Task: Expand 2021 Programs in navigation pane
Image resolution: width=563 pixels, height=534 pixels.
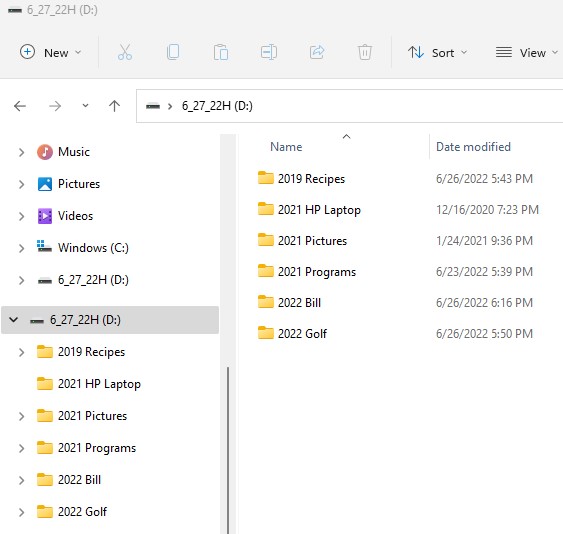Action: (21, 448)
